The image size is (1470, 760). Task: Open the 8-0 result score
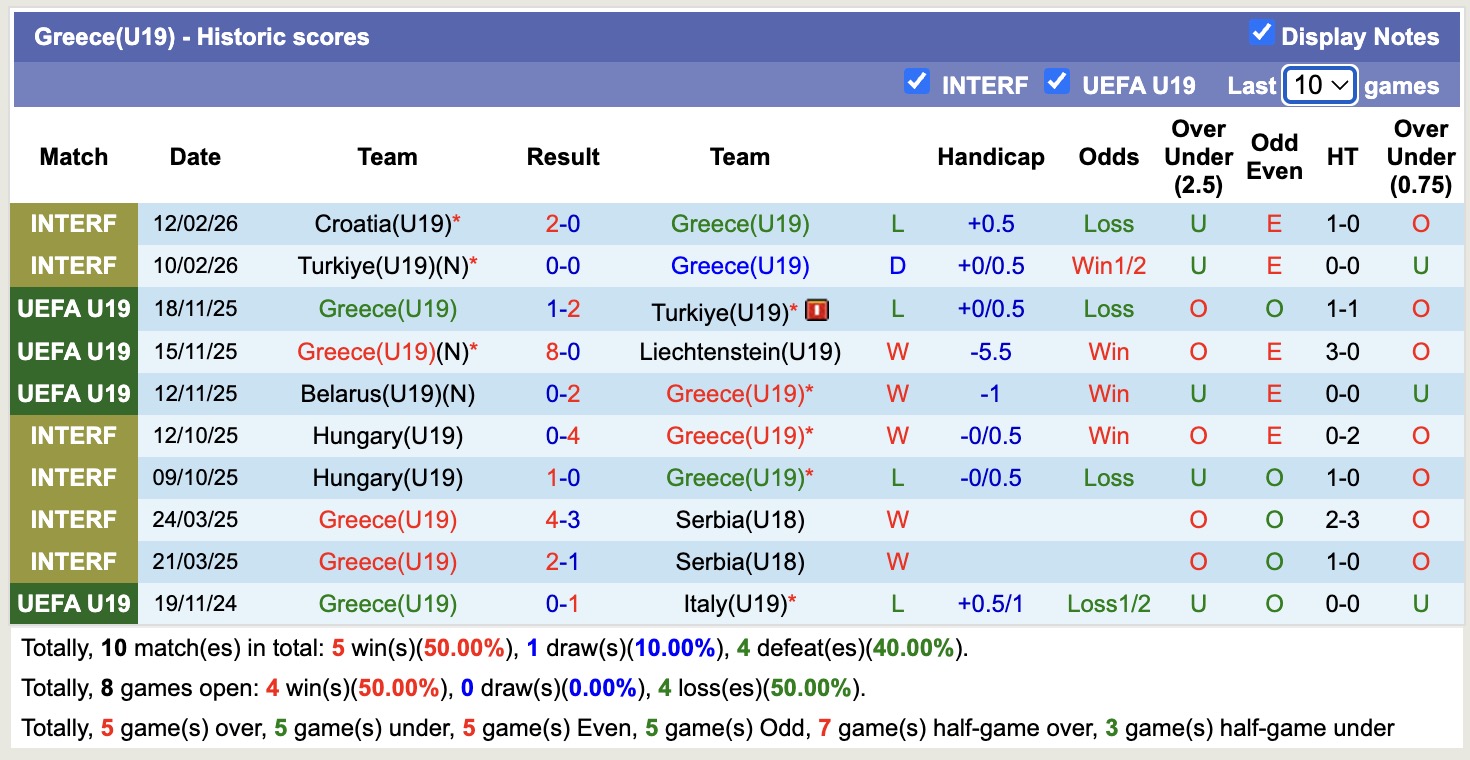pos(563,352)
